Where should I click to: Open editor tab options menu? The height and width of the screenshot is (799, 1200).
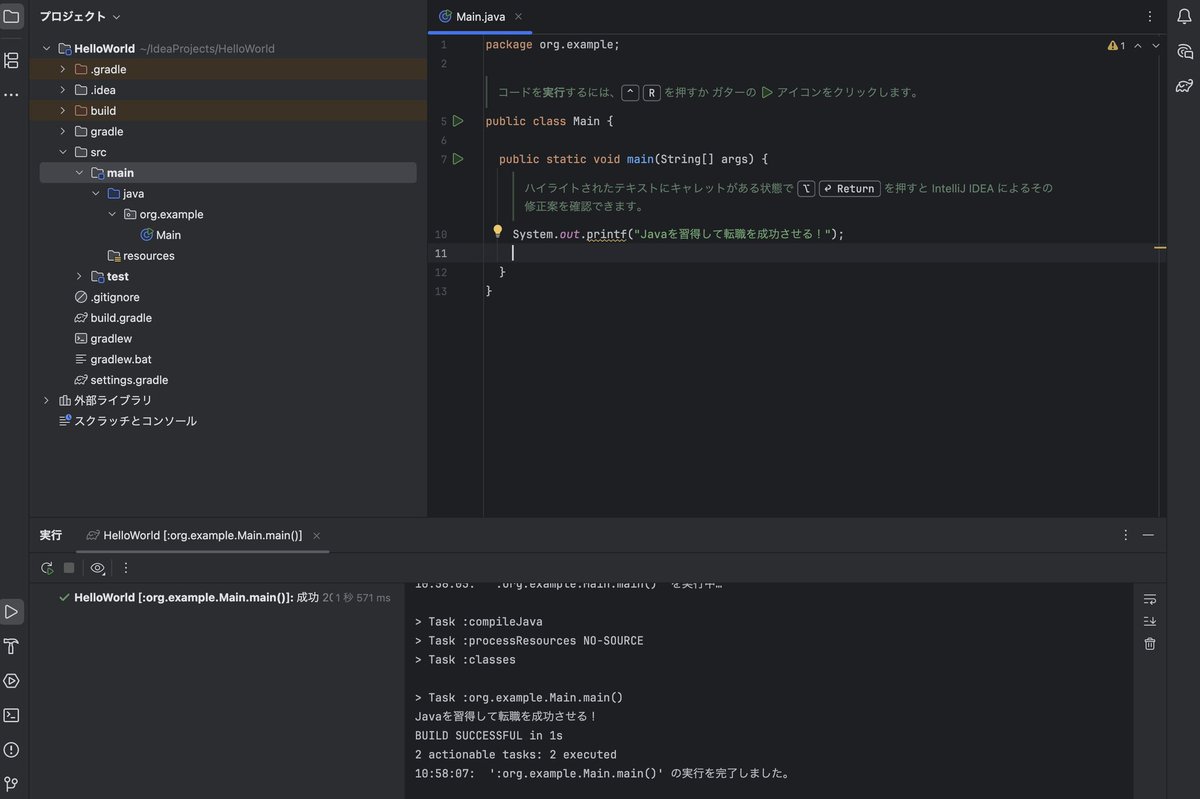tap(1150, 16)
